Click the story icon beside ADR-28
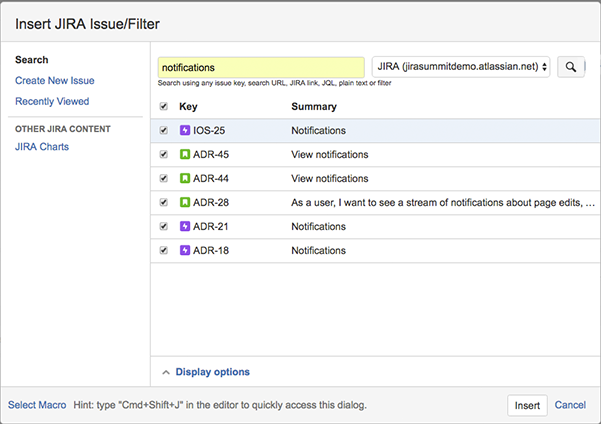Viewport: 601px width, 424px height. [x=185, y=202]
